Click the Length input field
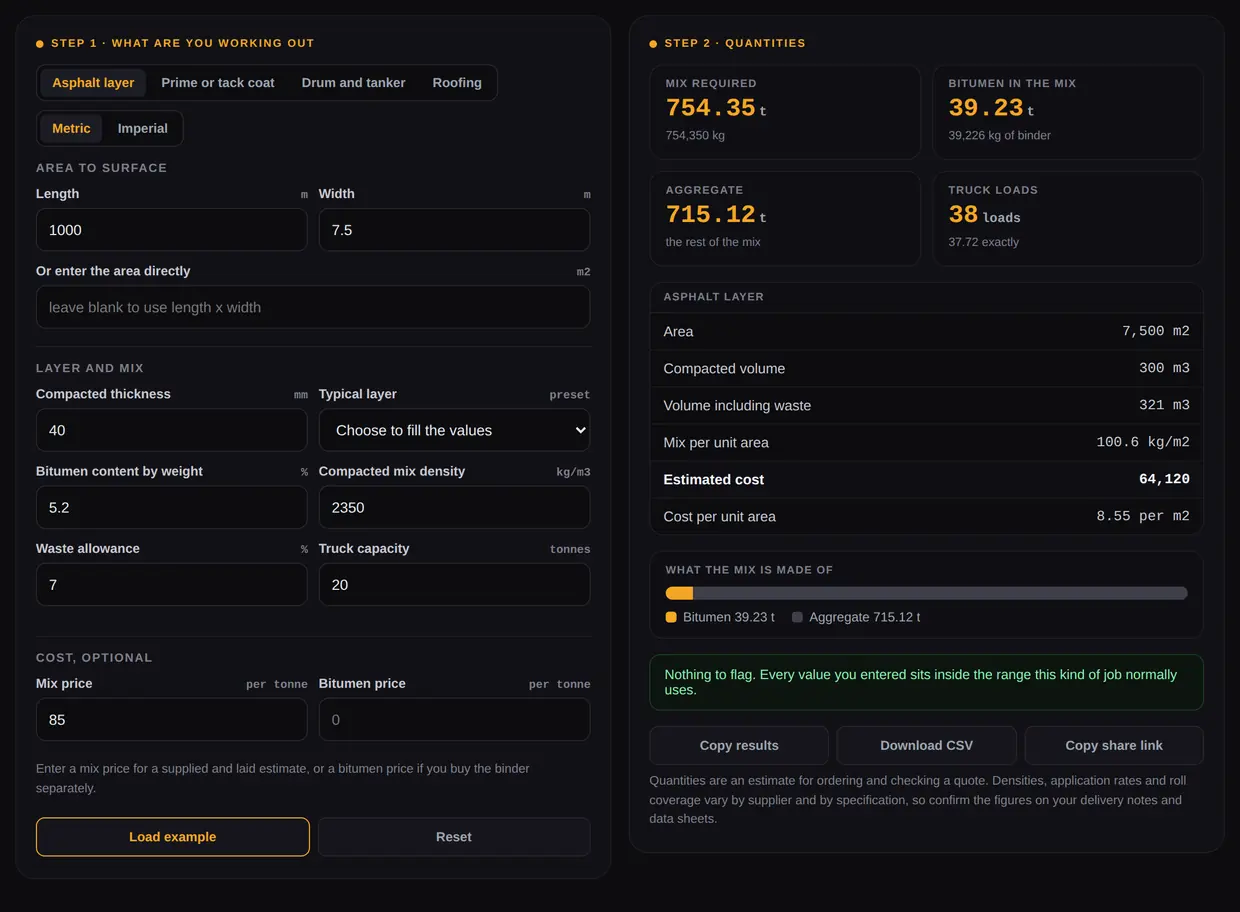This screenshot has height=912, width=1240. point(172,230)
